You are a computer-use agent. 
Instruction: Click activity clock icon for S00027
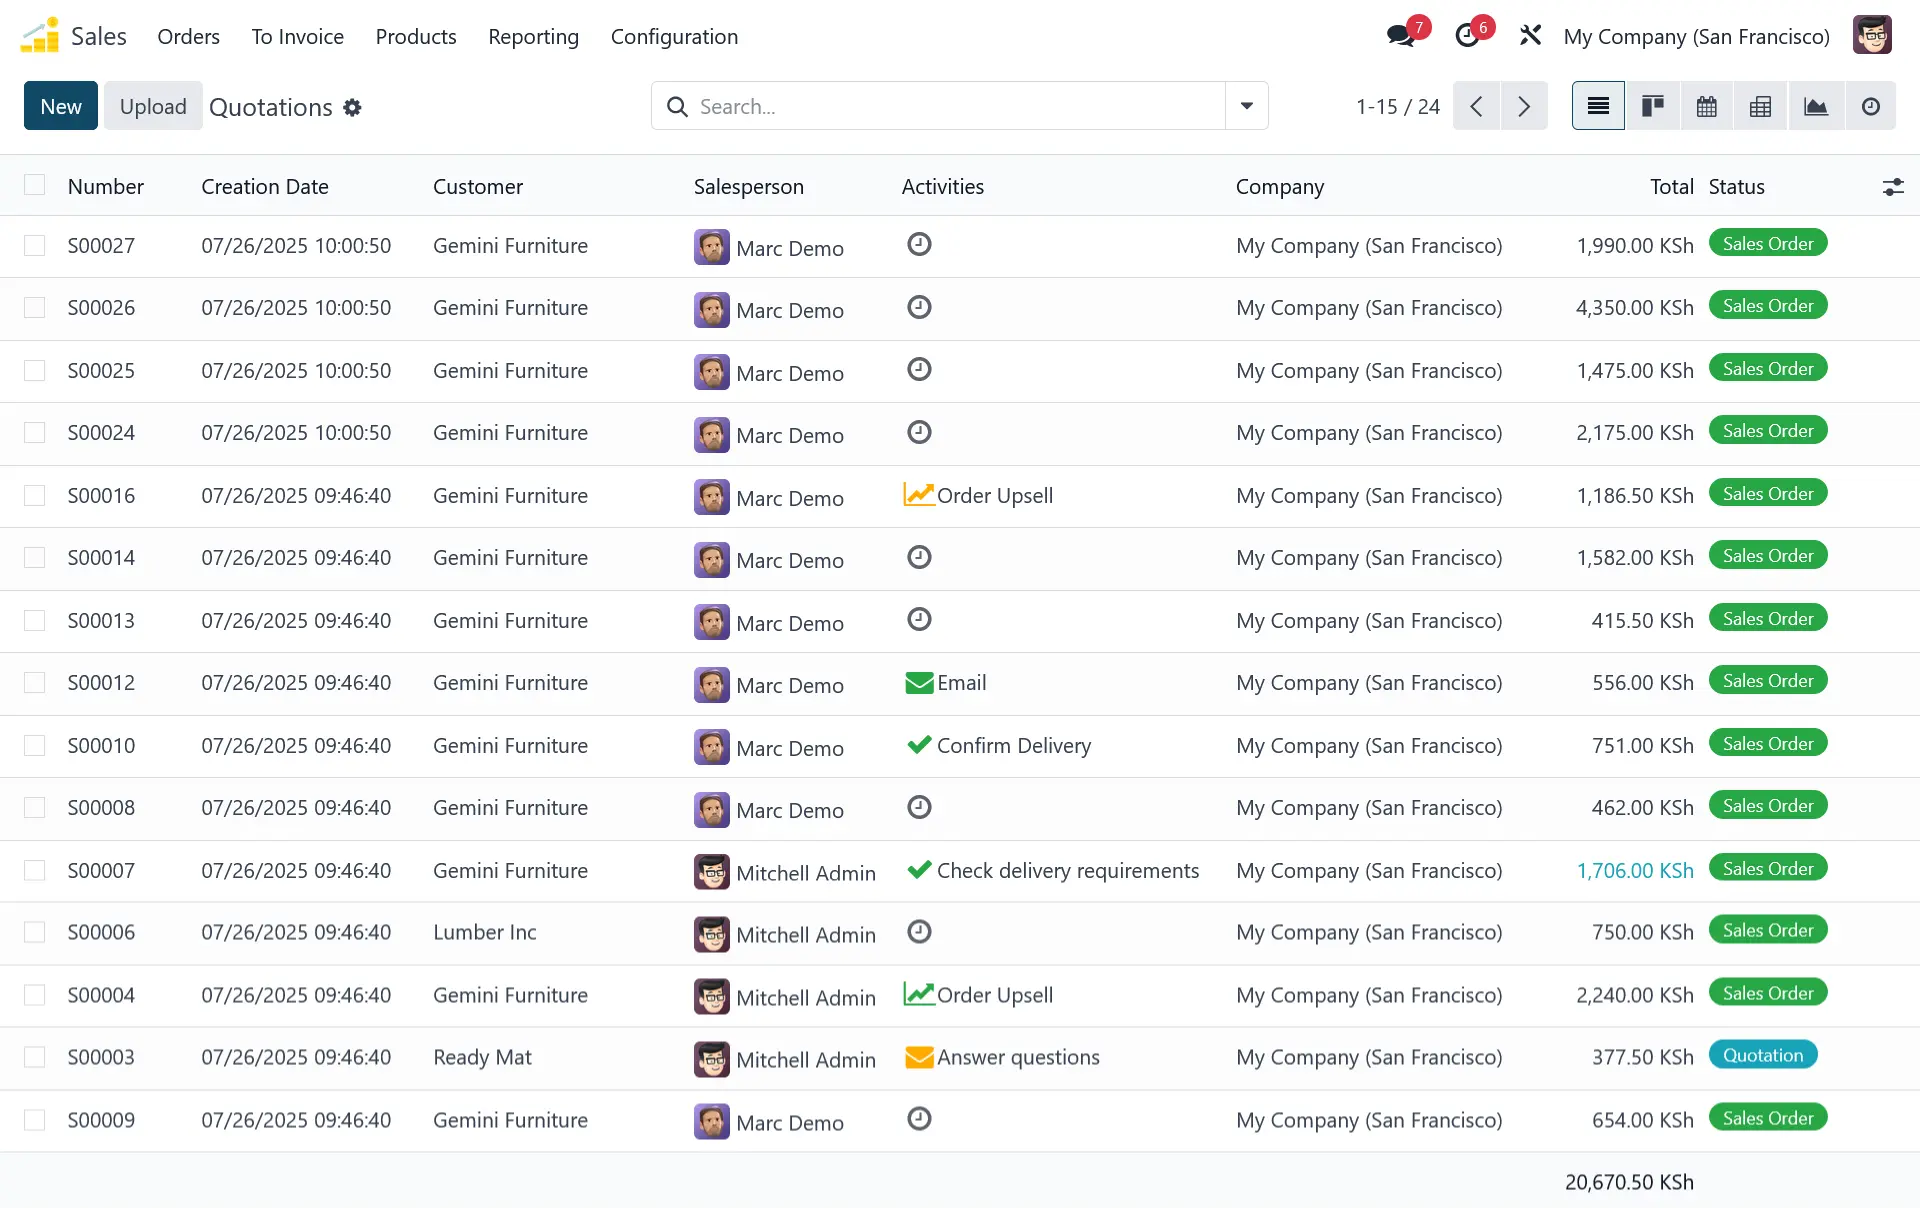pos(919,244)
